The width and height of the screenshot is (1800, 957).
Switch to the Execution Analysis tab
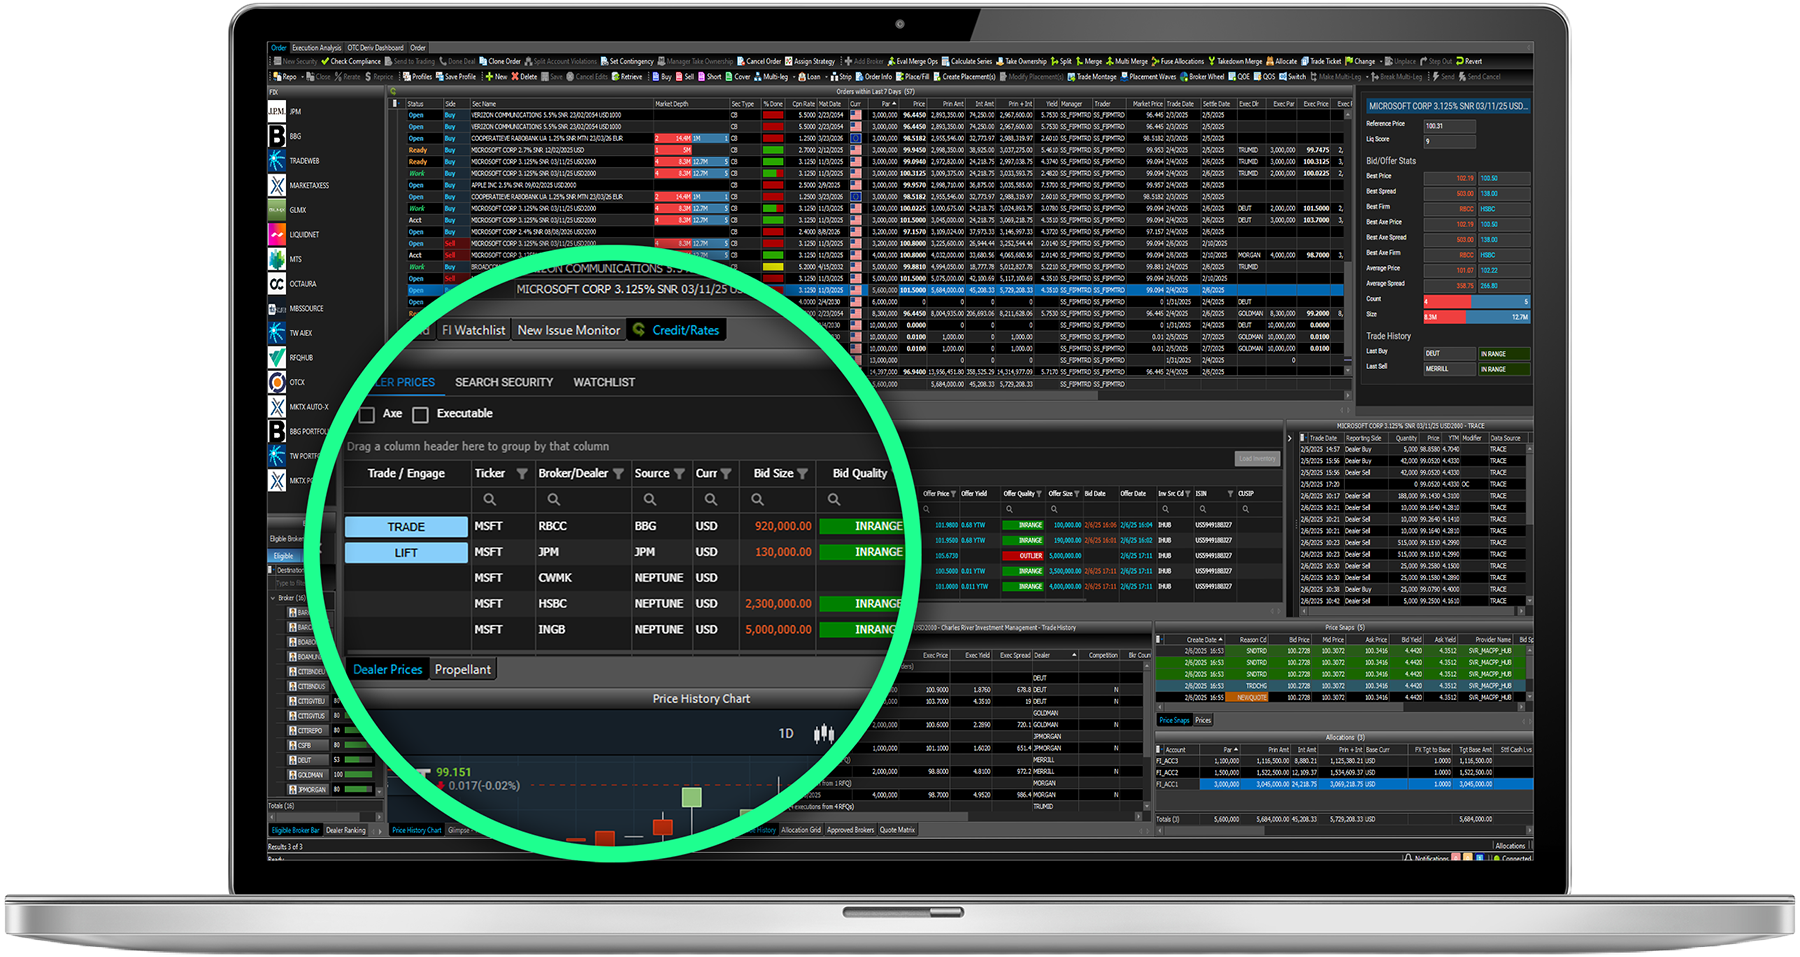click(x=316, y=48)
